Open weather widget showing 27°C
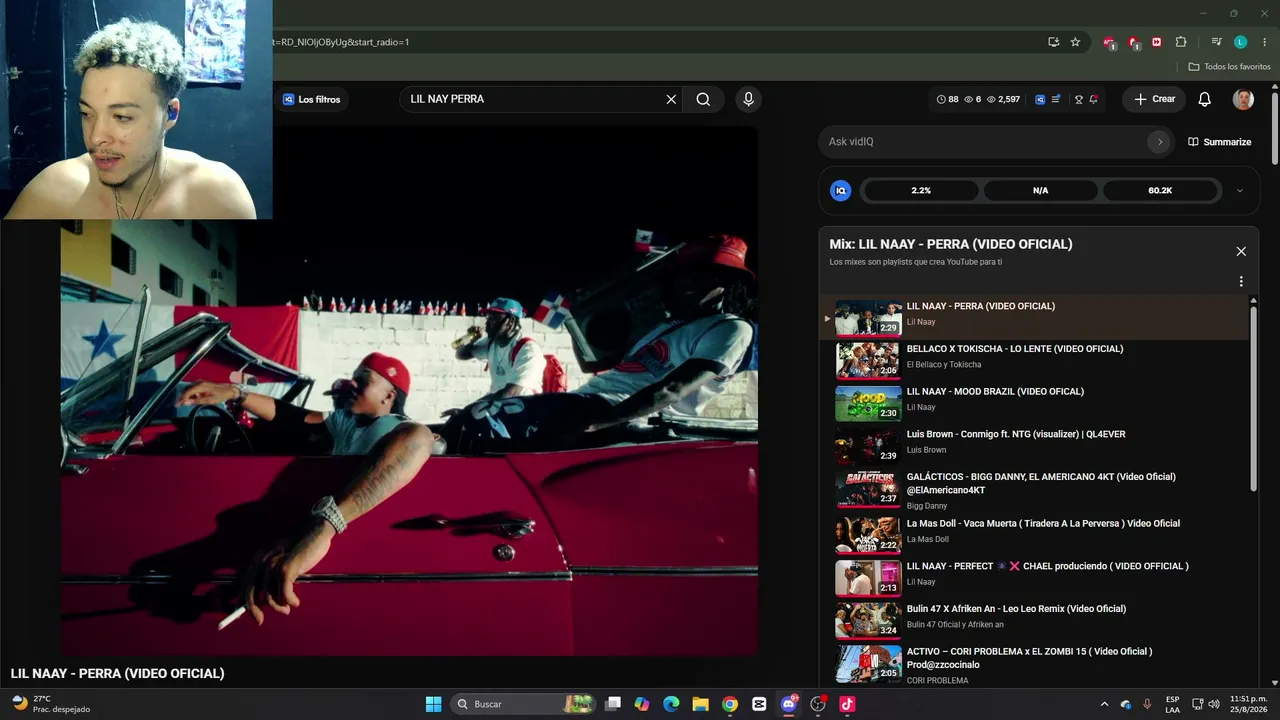The image size is (1280, 720). click(50, 704)
